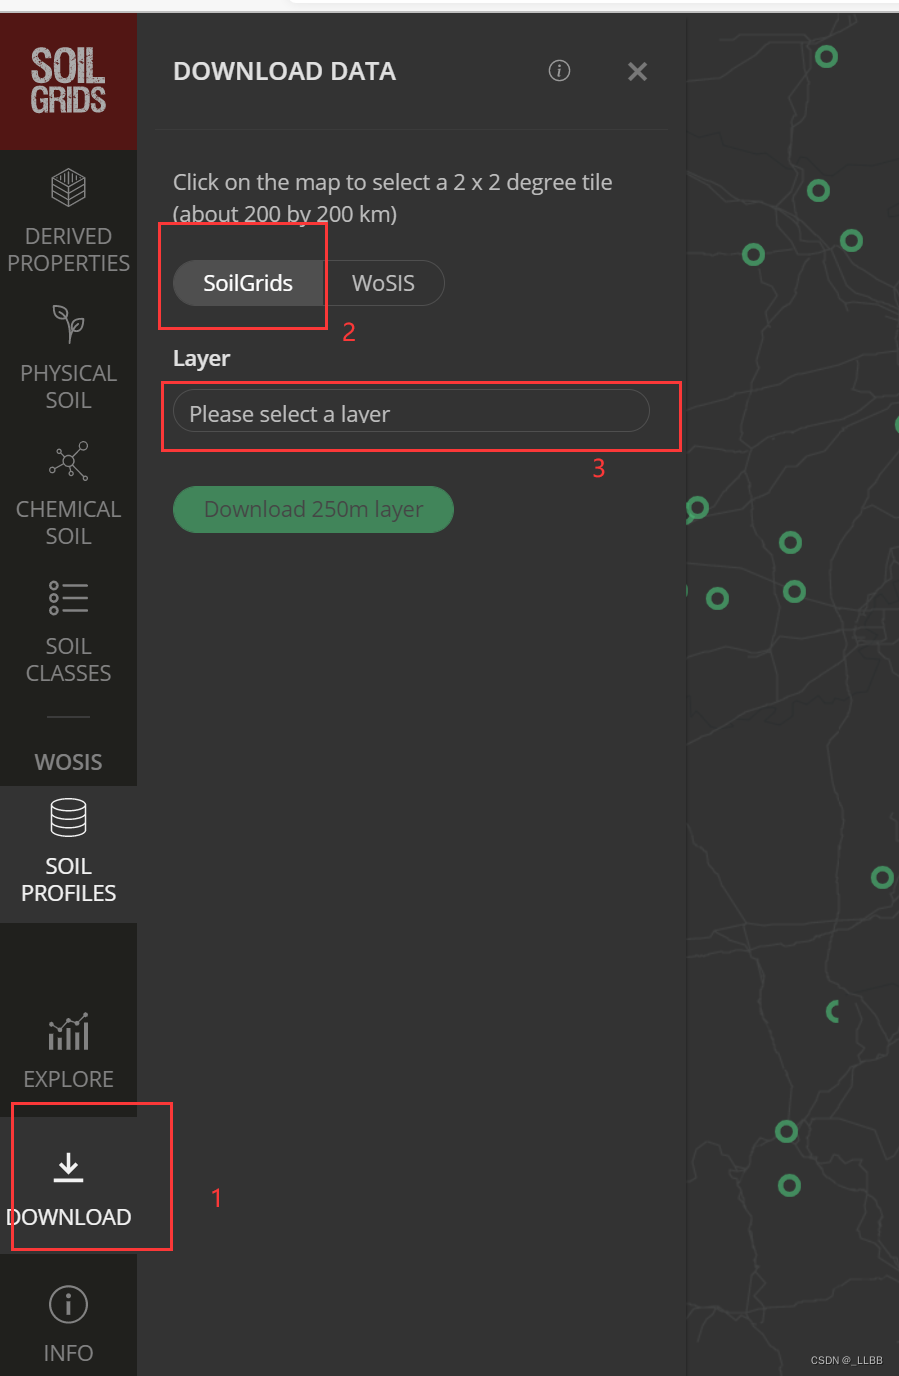Viewport: 899px width, 1376px height.
Task: Open the Physical Soil section
Action: point(68,357)
